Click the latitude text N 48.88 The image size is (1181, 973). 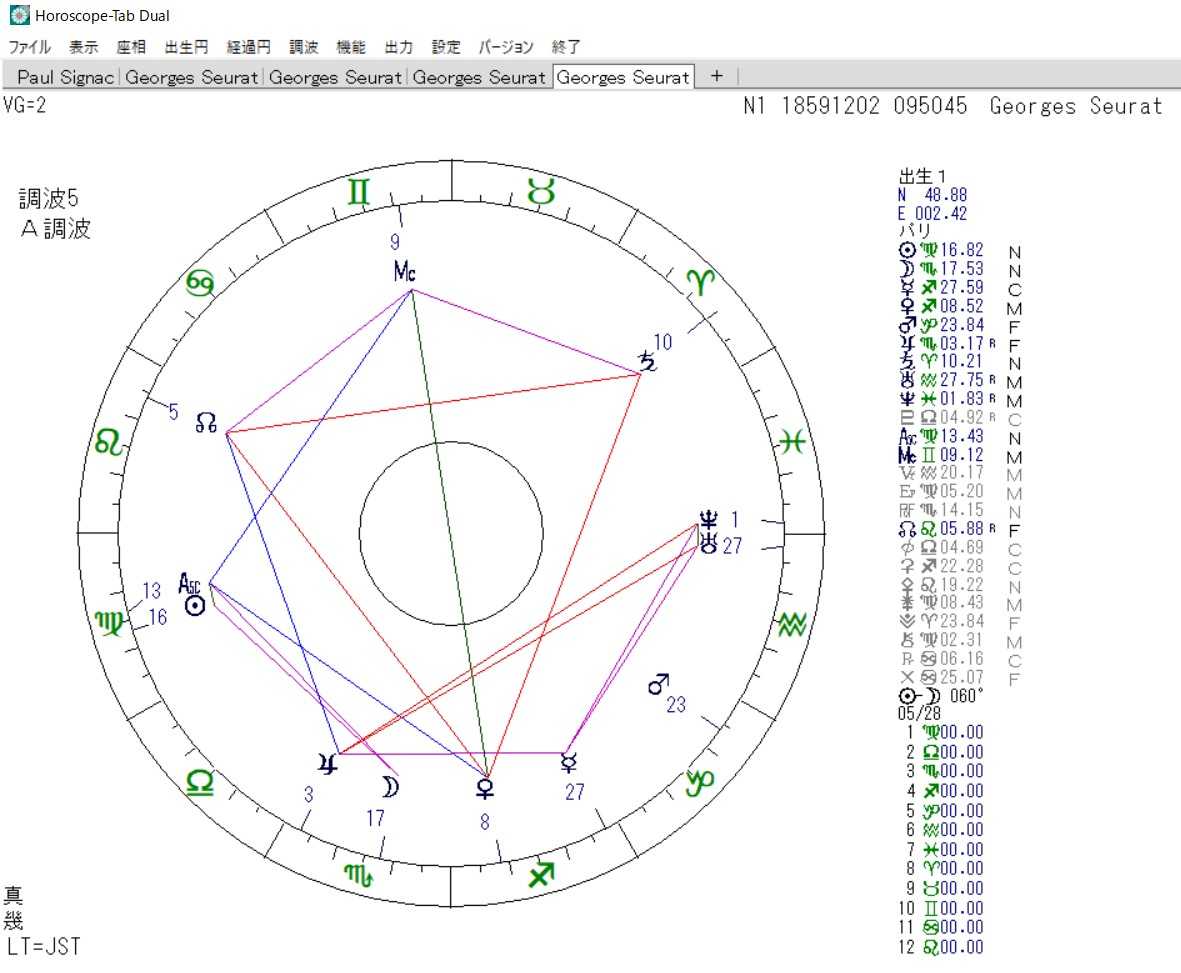click(932, 195)
